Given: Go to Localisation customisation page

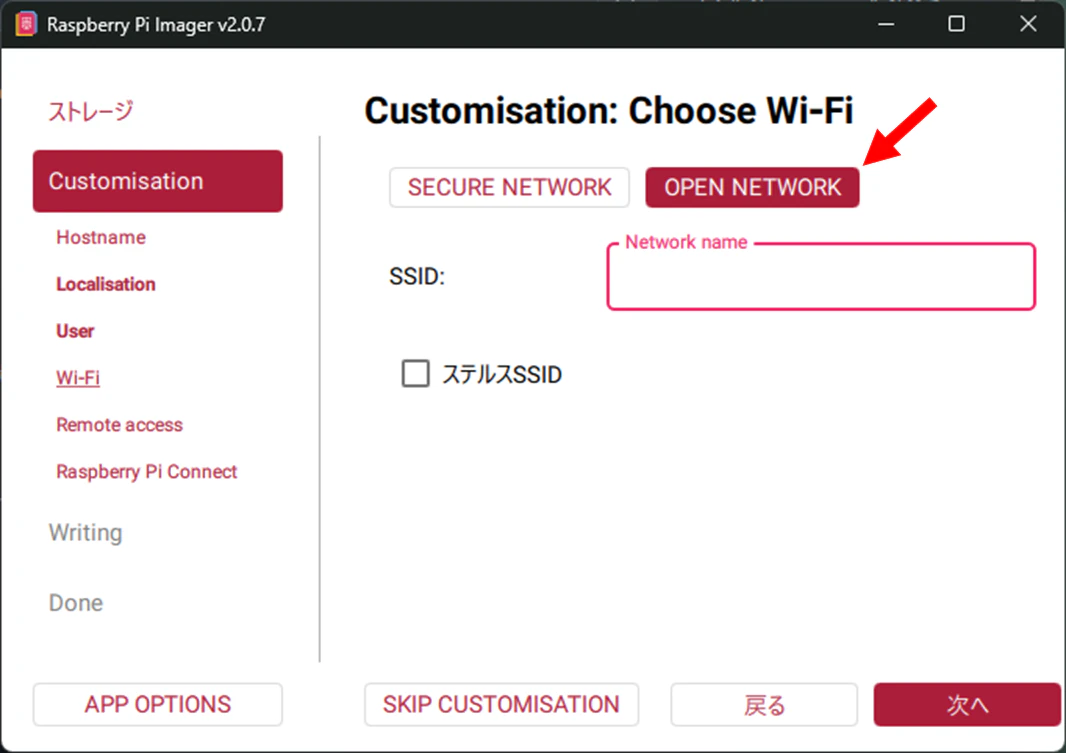Looking at the screenshot, I should [106, 284].
